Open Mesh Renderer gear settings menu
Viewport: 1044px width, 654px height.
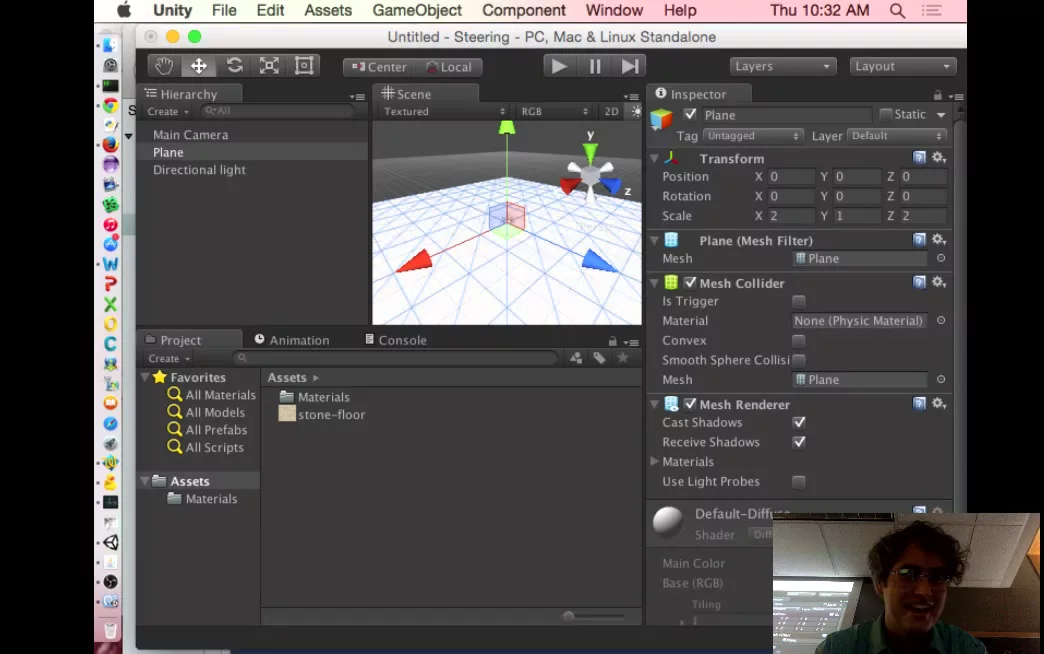(939, 404)
